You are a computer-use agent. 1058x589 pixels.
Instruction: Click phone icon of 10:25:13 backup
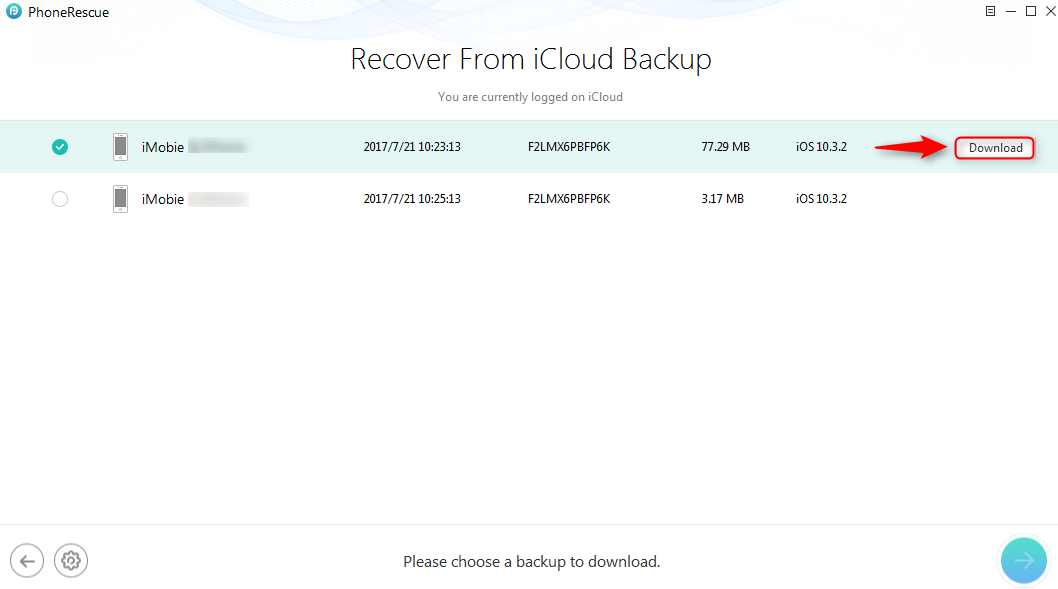pos(120,199)
